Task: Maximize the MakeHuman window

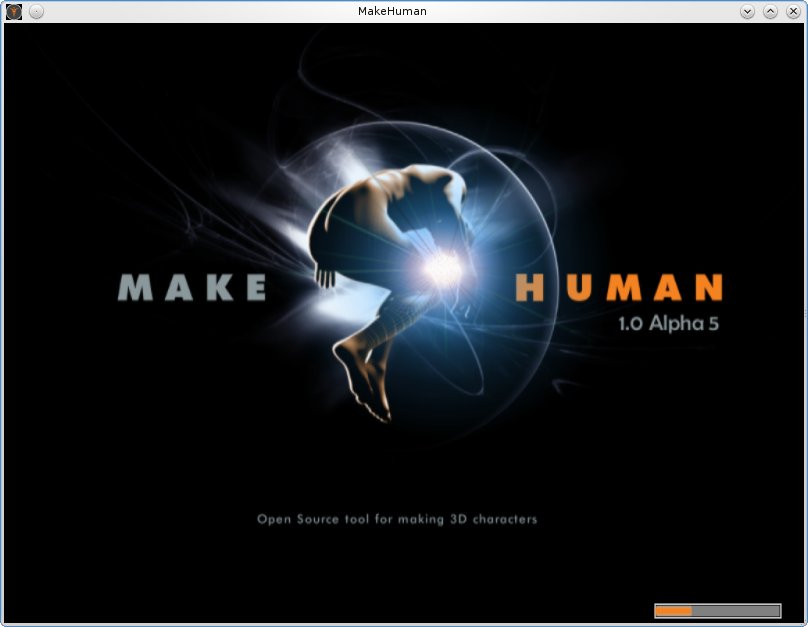Action: pos(770,11)
